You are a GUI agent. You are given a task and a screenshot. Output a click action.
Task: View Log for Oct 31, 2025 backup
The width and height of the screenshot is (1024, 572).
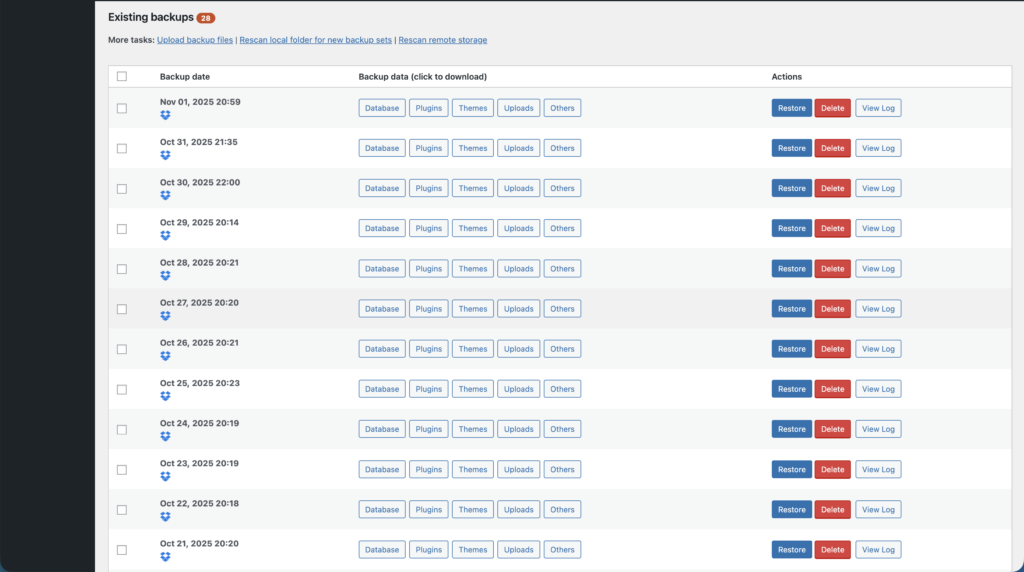(878, 148)
